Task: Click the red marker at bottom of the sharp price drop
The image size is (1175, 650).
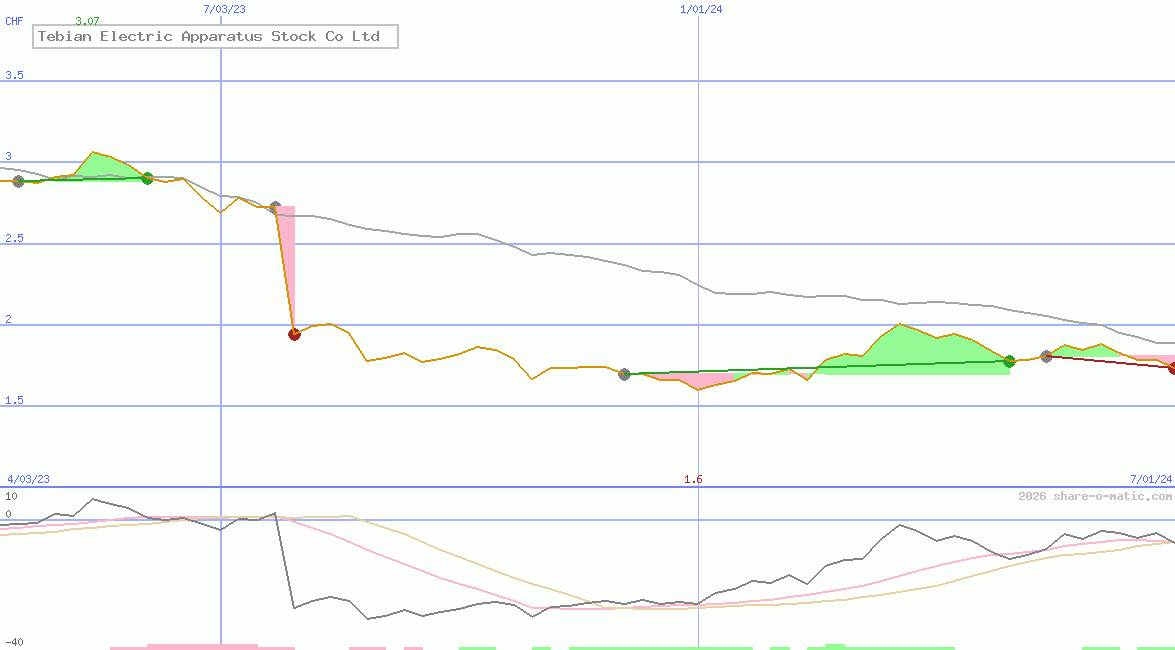Action: (x=294, y=334)
